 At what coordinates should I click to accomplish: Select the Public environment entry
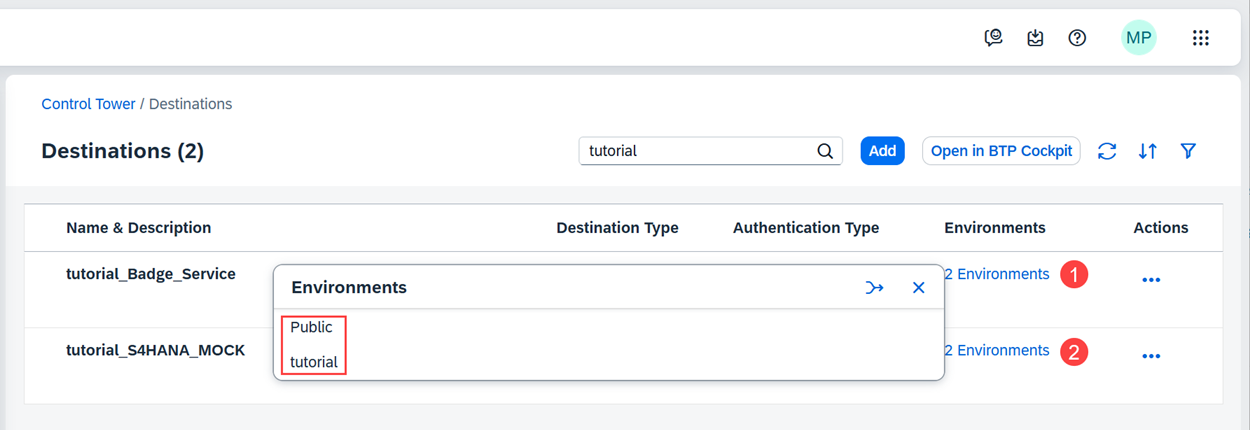[x=312, y=327]
